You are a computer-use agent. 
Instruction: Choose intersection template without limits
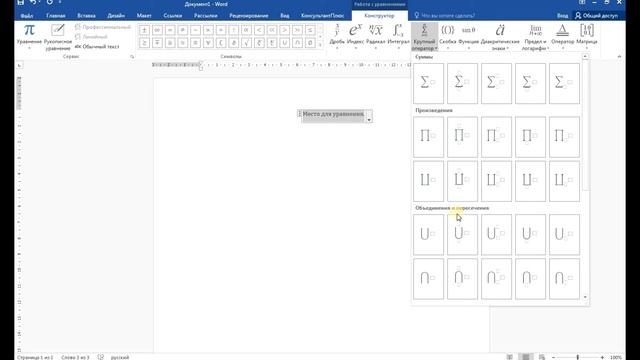(428, 279)
